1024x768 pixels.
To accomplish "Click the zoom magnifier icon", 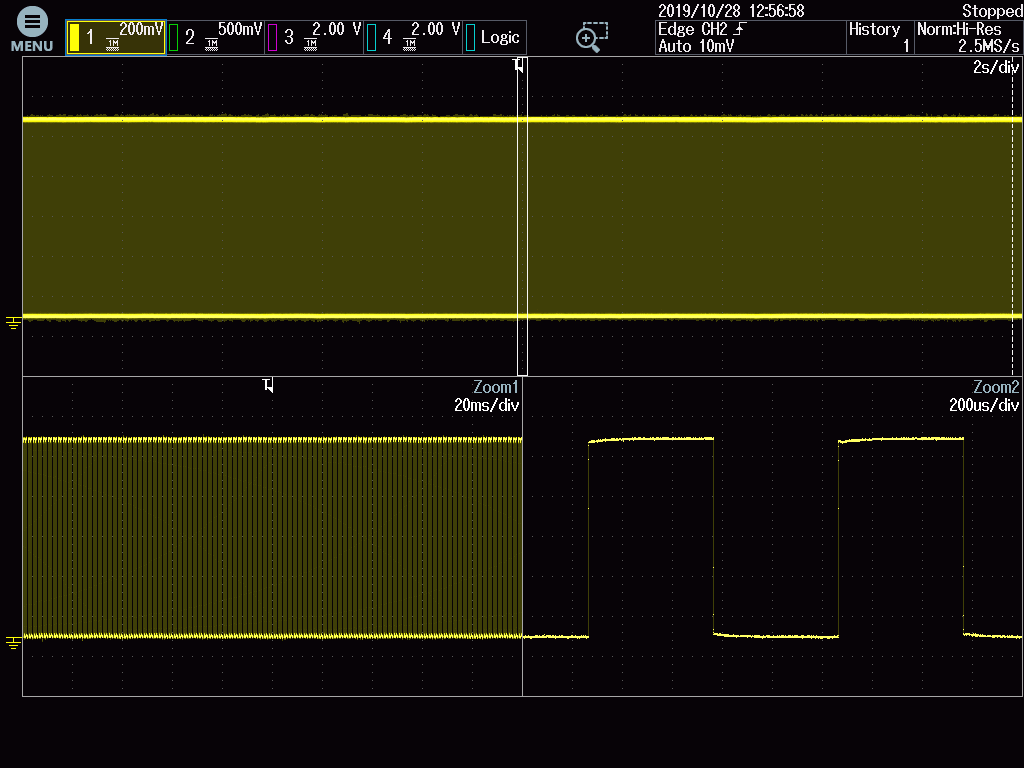I will coord(591,37).
